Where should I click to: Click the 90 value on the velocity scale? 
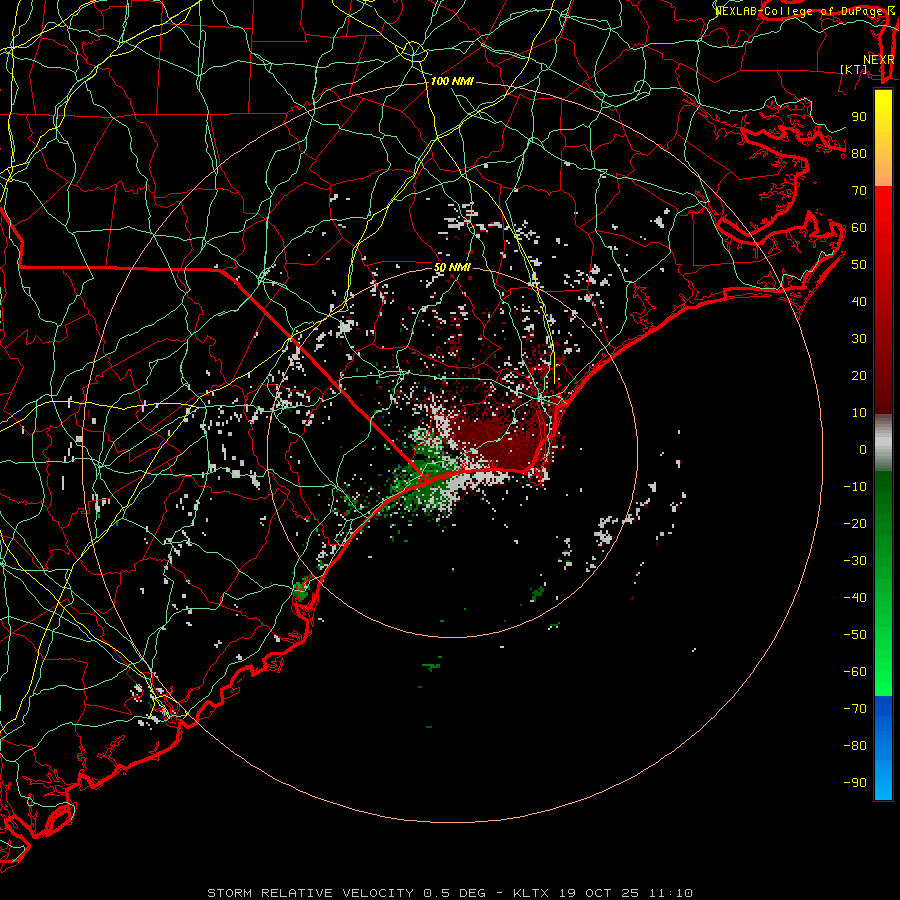(859, 117)
